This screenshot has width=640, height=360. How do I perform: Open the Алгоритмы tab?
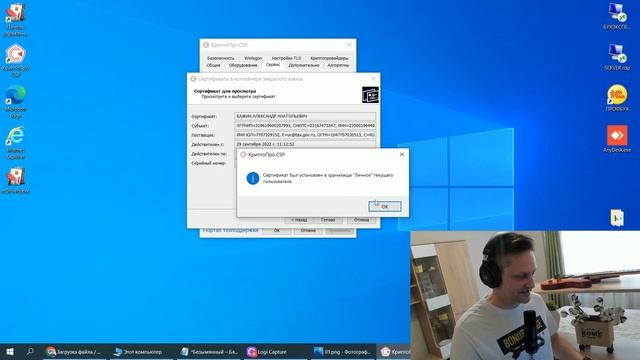tap(338, 65)
